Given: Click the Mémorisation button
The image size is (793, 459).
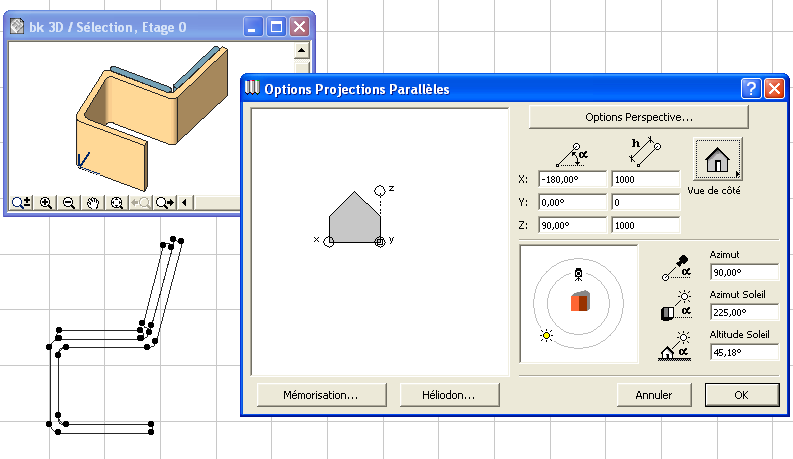Looking at the screenshot, I should click(x=322, y=395).
